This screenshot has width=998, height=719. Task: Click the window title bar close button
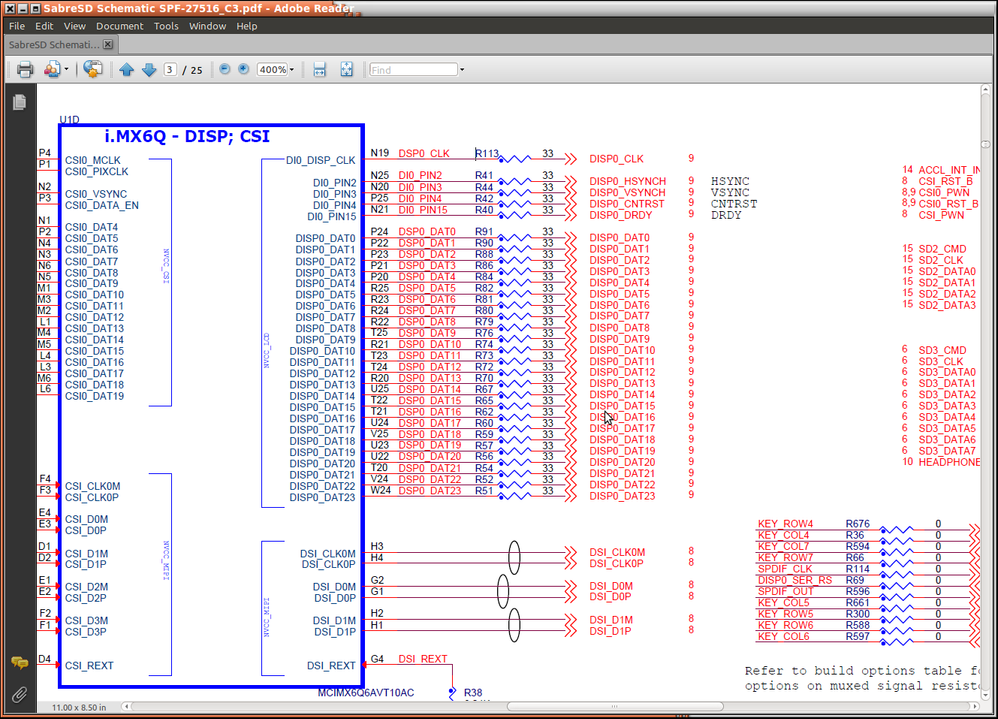pyautogui.click(x=10, y=9)
